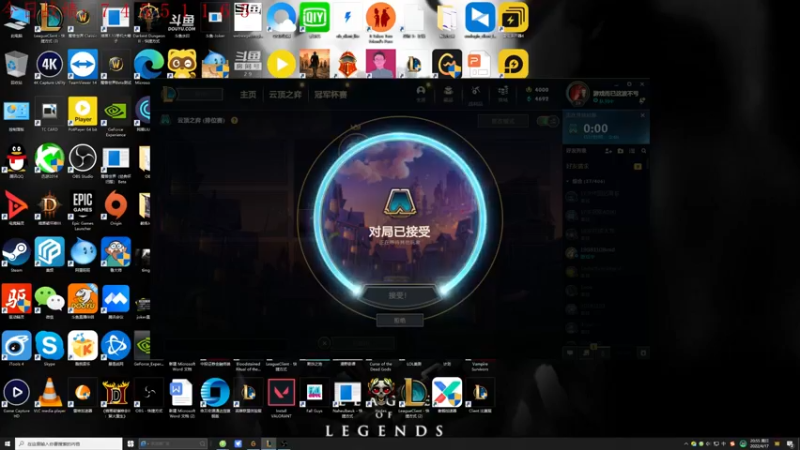Screen dimensions: 800x450
Task: Open the Recycle Bin desktop icon
Action: [x=16, y=66]
